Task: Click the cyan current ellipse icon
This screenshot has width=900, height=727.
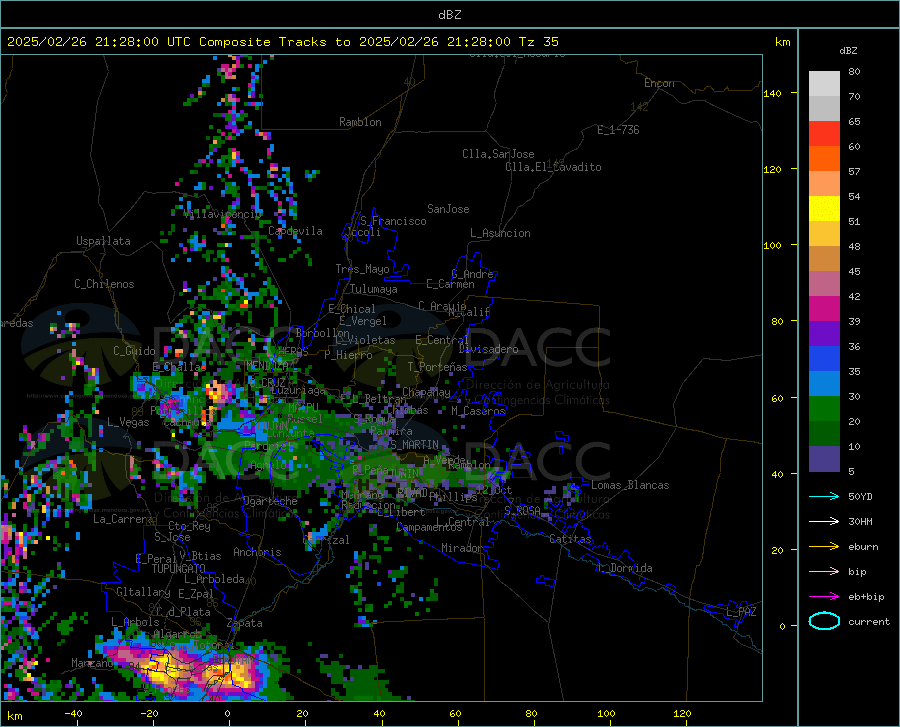Action: point(824,621)
